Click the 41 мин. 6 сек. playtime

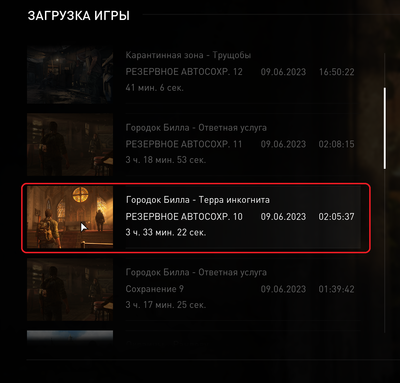tap(154, 88)
